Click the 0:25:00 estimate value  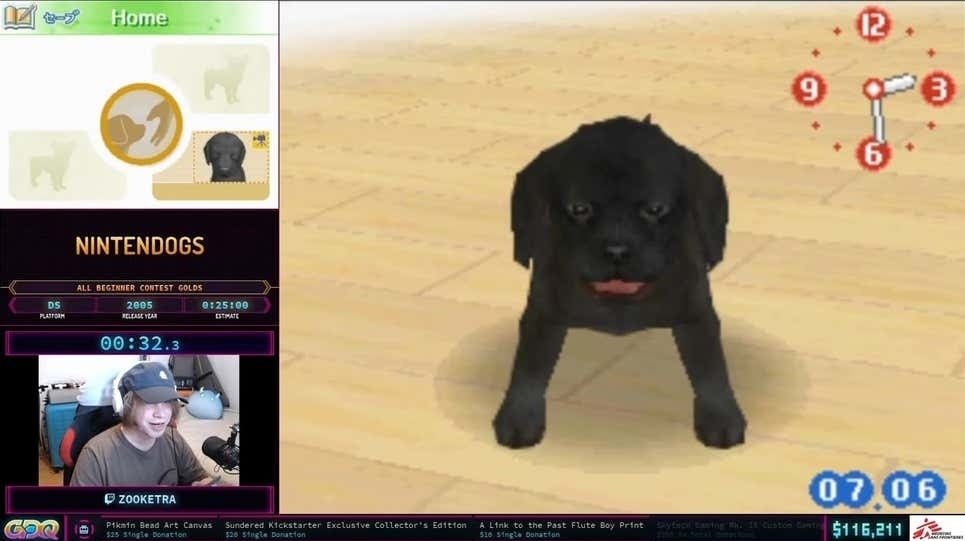click(x=225, y=305)
